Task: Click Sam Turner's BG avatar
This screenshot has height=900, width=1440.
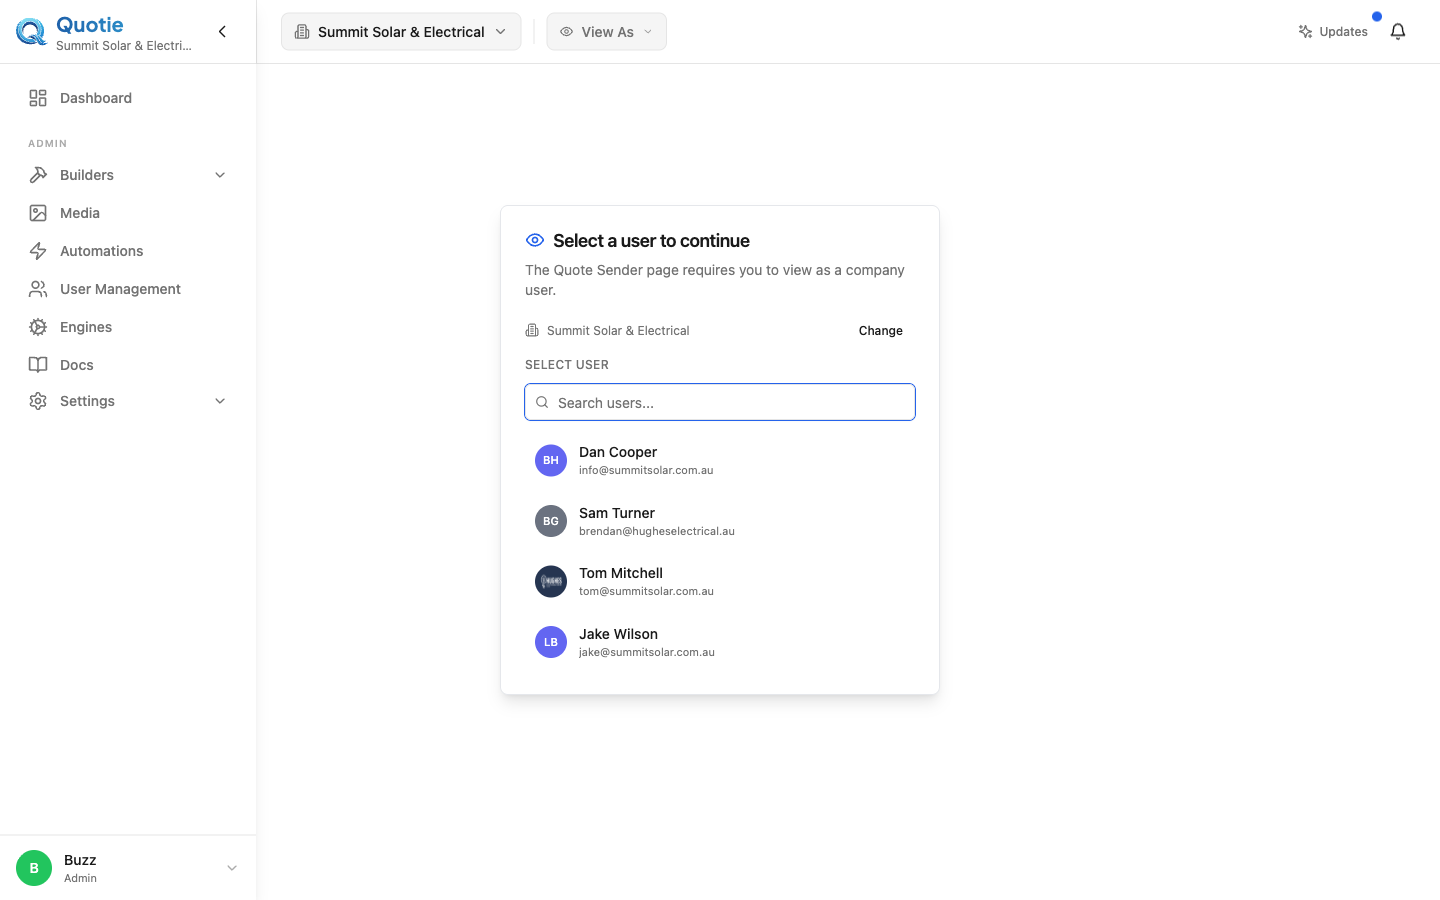Action: pyautogui.click(x=551, y=521)
